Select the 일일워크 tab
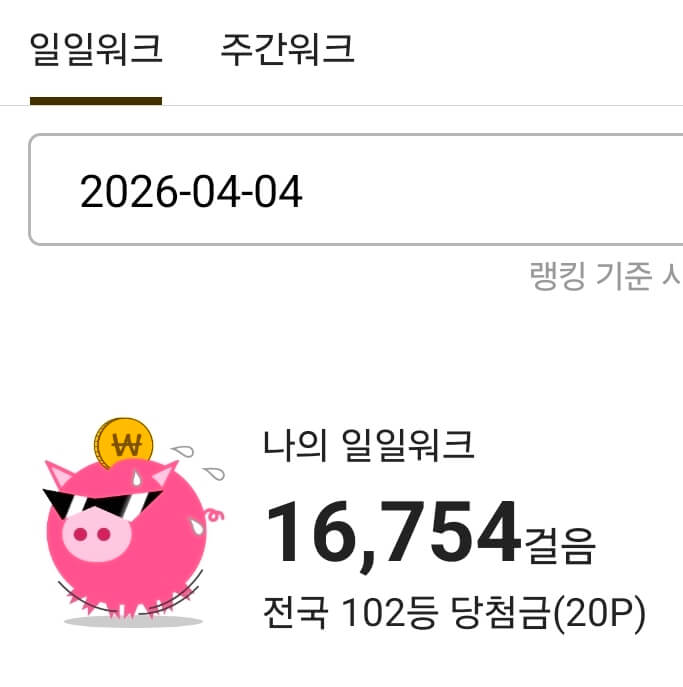683x687 pixels. (x=96, y=50)
